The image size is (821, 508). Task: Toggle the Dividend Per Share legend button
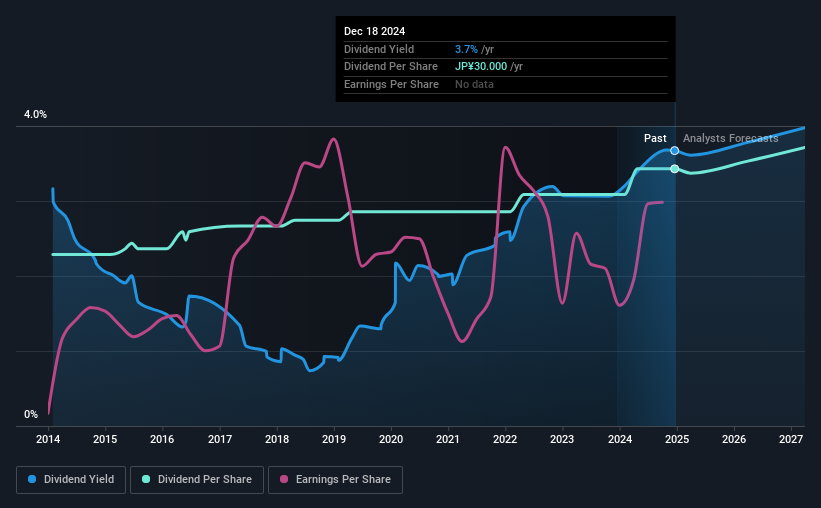[197, 480]
